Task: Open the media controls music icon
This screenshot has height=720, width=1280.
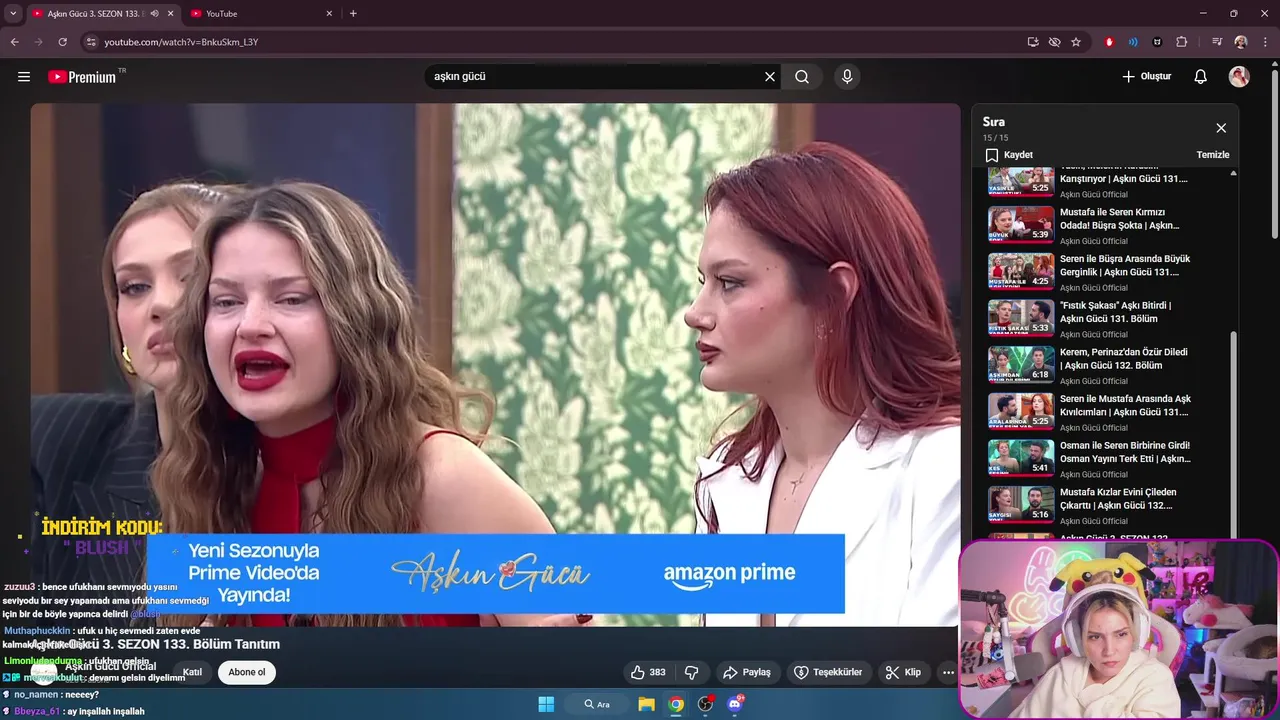Action: (1217, 42)
